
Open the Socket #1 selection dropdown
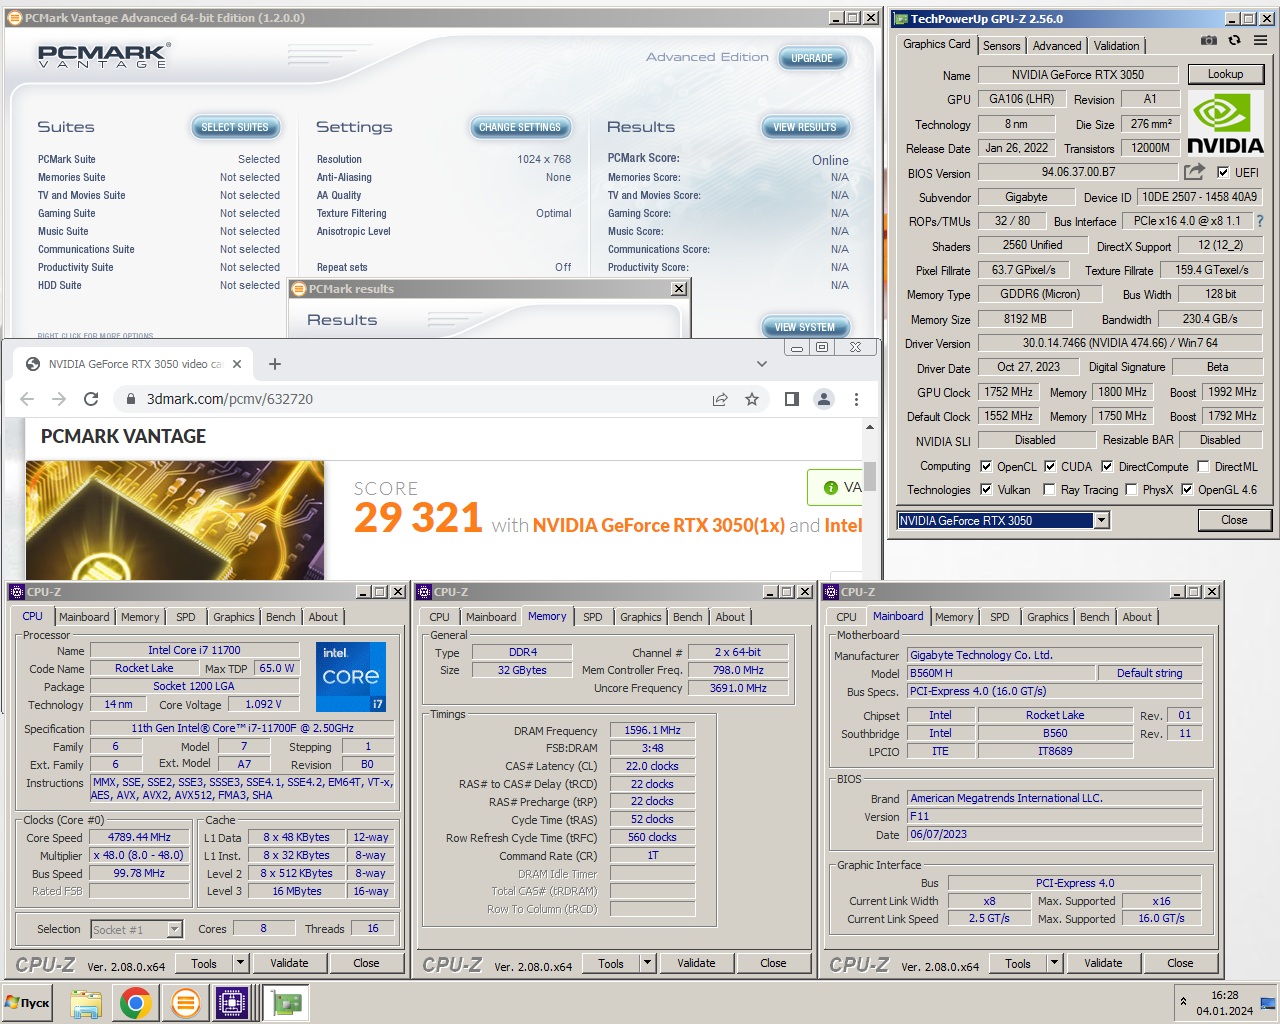[175, 929]
